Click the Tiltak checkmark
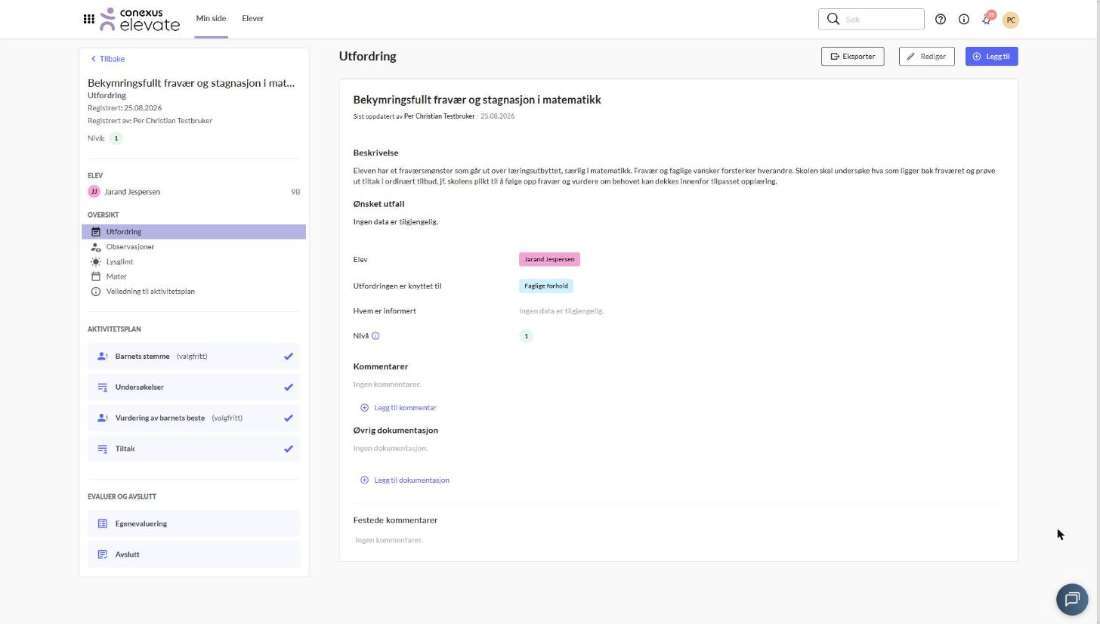Screen dimensions: 1100x624 coord(288,449)
